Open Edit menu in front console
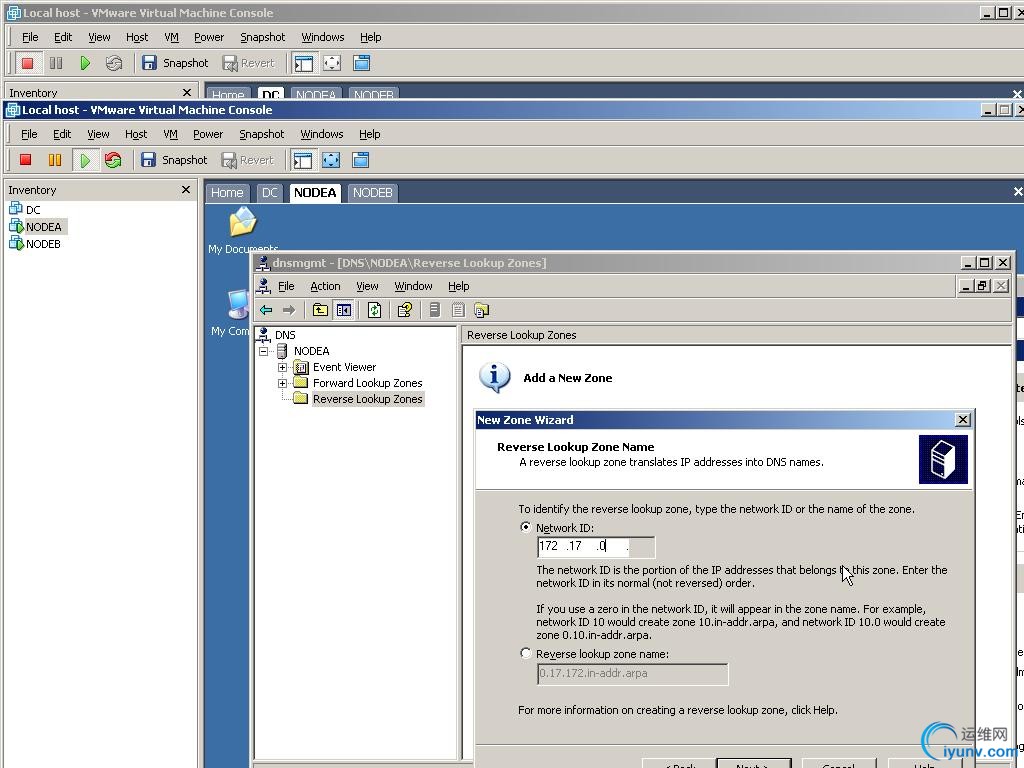 click(x=62, y=134)
